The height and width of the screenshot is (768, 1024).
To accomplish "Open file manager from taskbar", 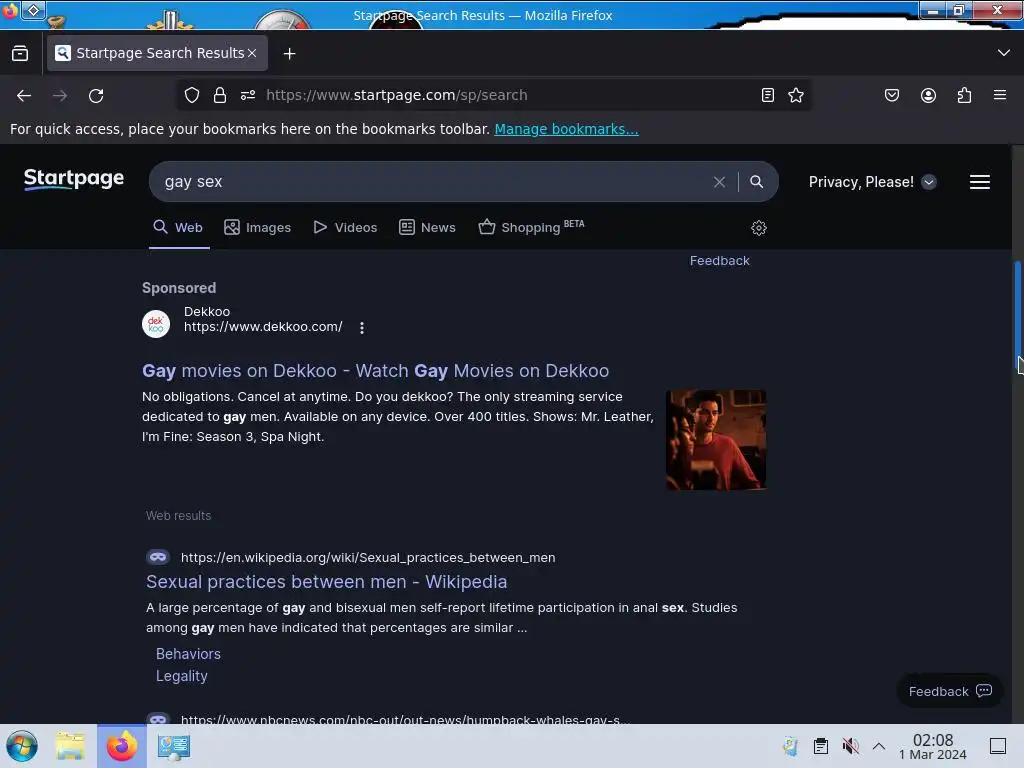I will point(70,746).
